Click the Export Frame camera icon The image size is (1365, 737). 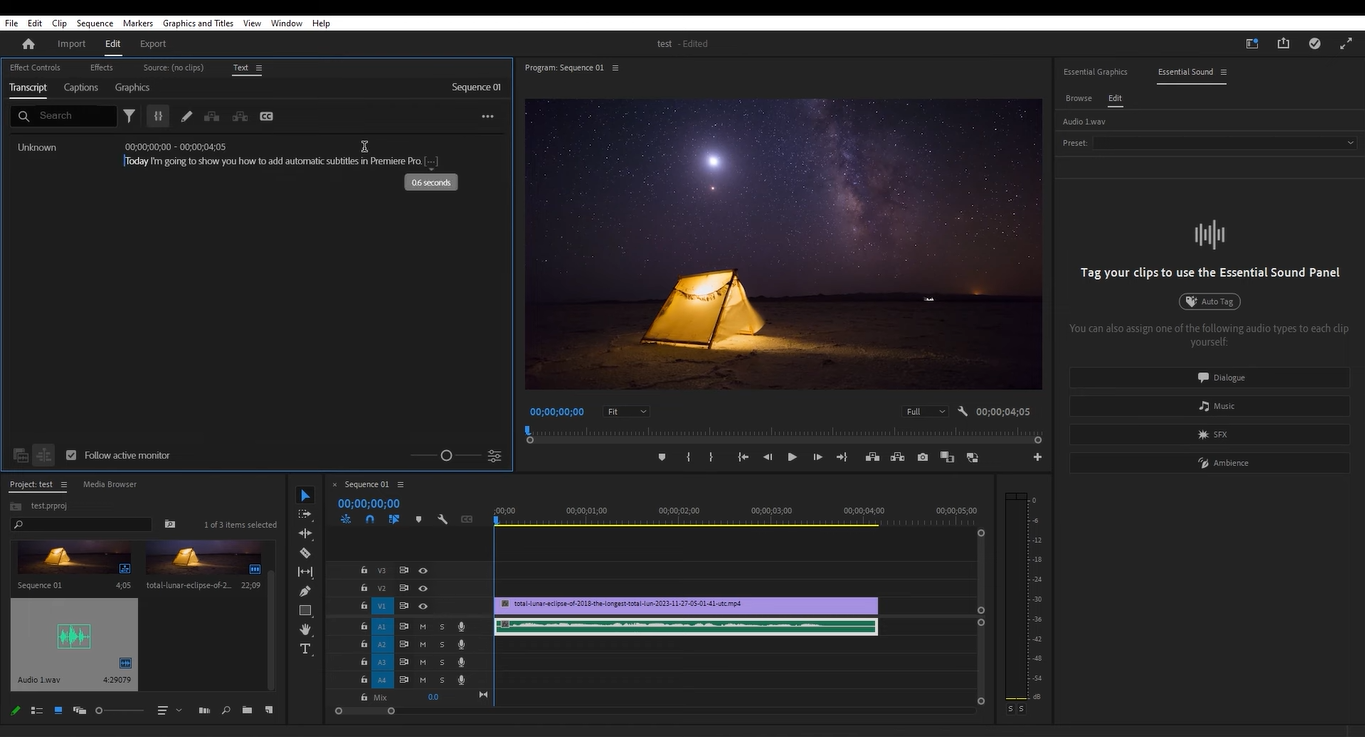coord(922,457)
